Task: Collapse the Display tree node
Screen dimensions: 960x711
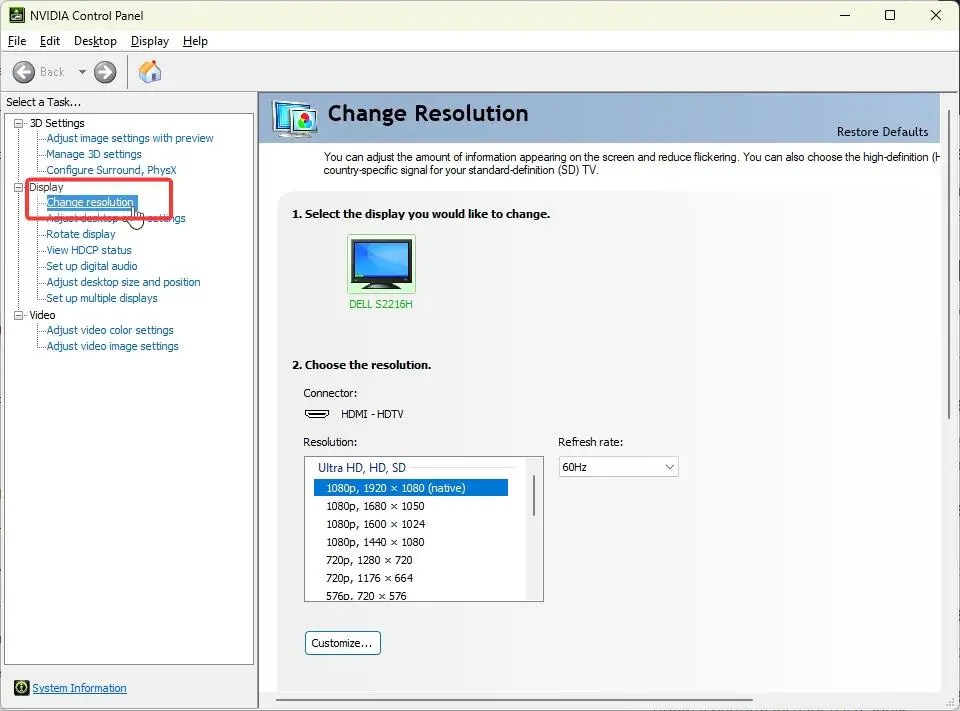Action: [x=18, y=187]
